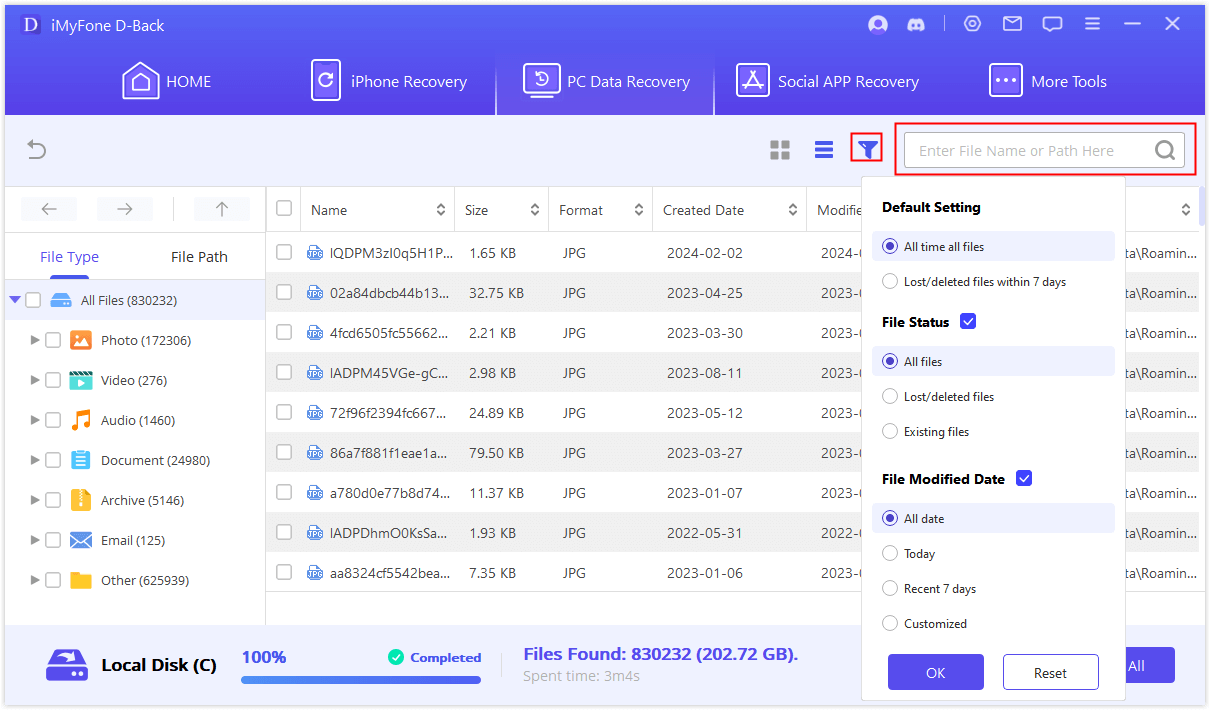Open iPhone Recovery tab
1210x710 pixels.
point(389,82)
